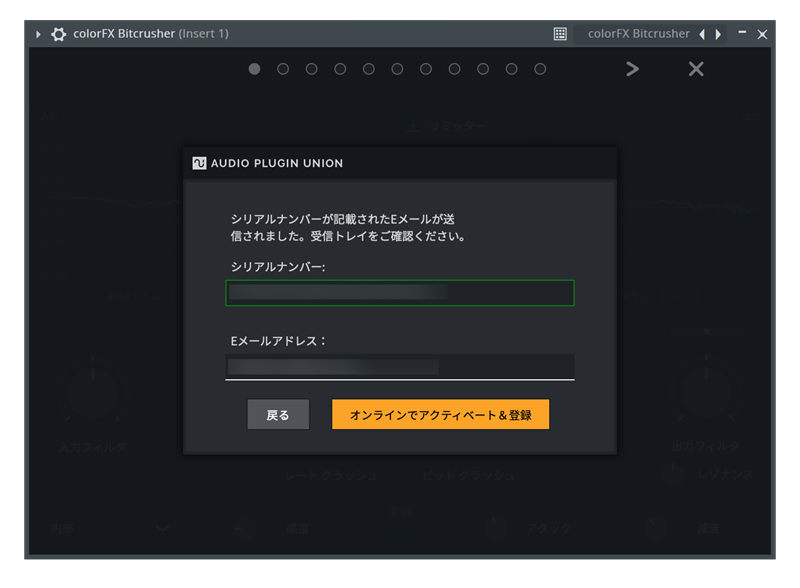Screen dimensions: 800x588
Task: Click the AUDIO PLUGIN UNION header text
Action: pos(277,163)
